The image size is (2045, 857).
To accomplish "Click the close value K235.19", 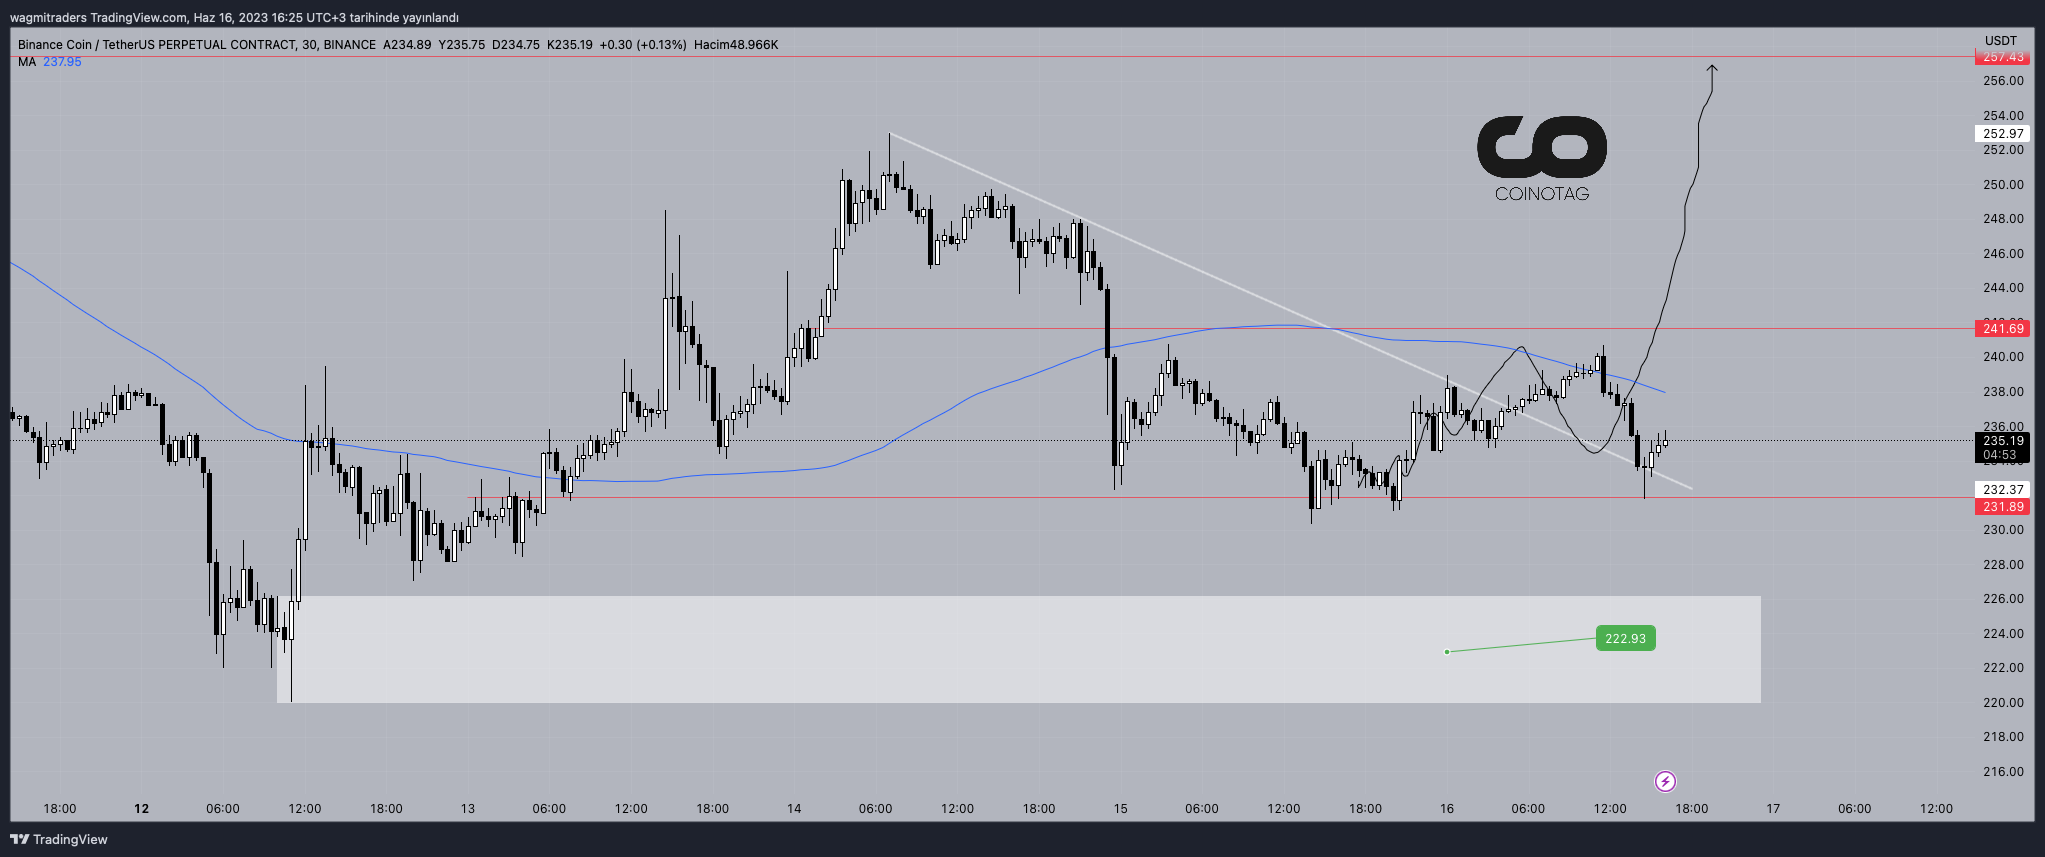I will 570,45.
